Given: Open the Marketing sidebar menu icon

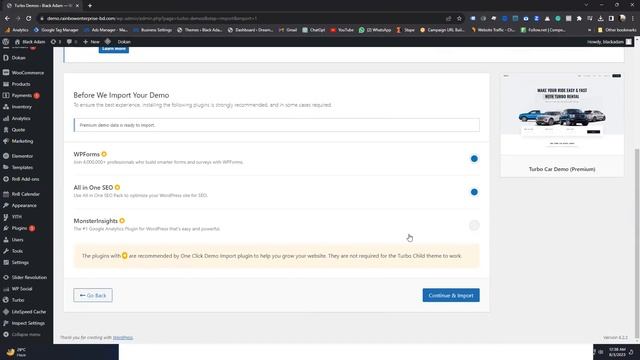Looking at the screenshot, I should (6, 141).
